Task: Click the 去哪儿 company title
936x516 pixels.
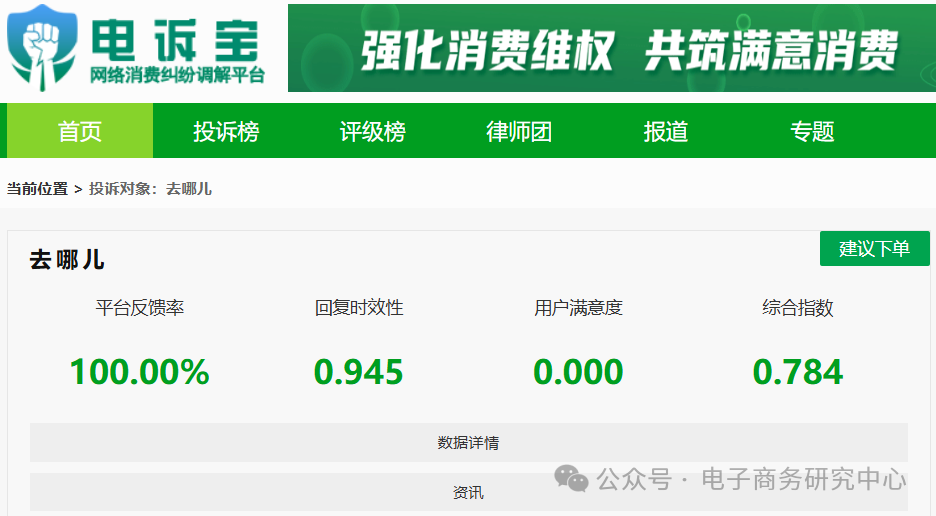Action: click(67, 260)
